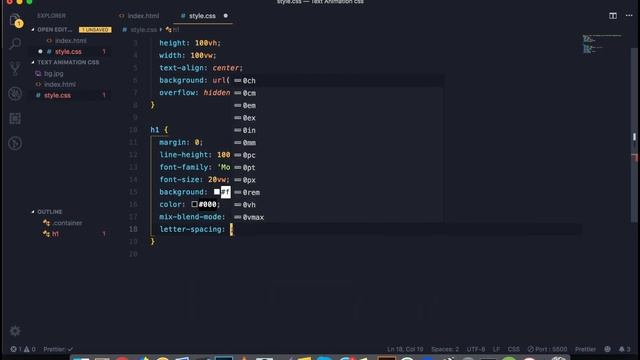Choose 0cm from the suggestion list
The width and height of the screenshot is (640, 360).
point(338,93)
